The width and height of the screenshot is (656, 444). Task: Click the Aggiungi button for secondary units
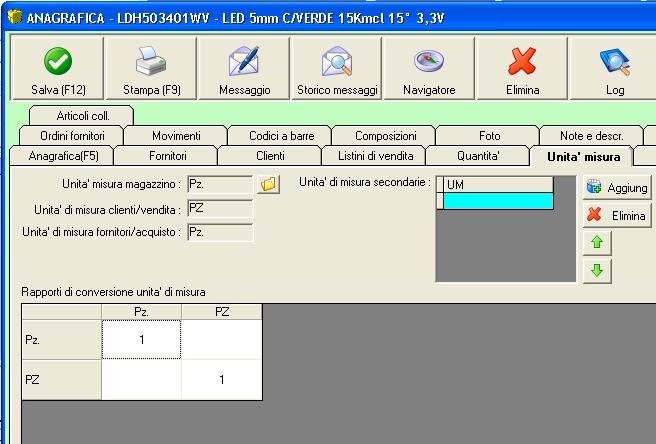click(618, 187)
